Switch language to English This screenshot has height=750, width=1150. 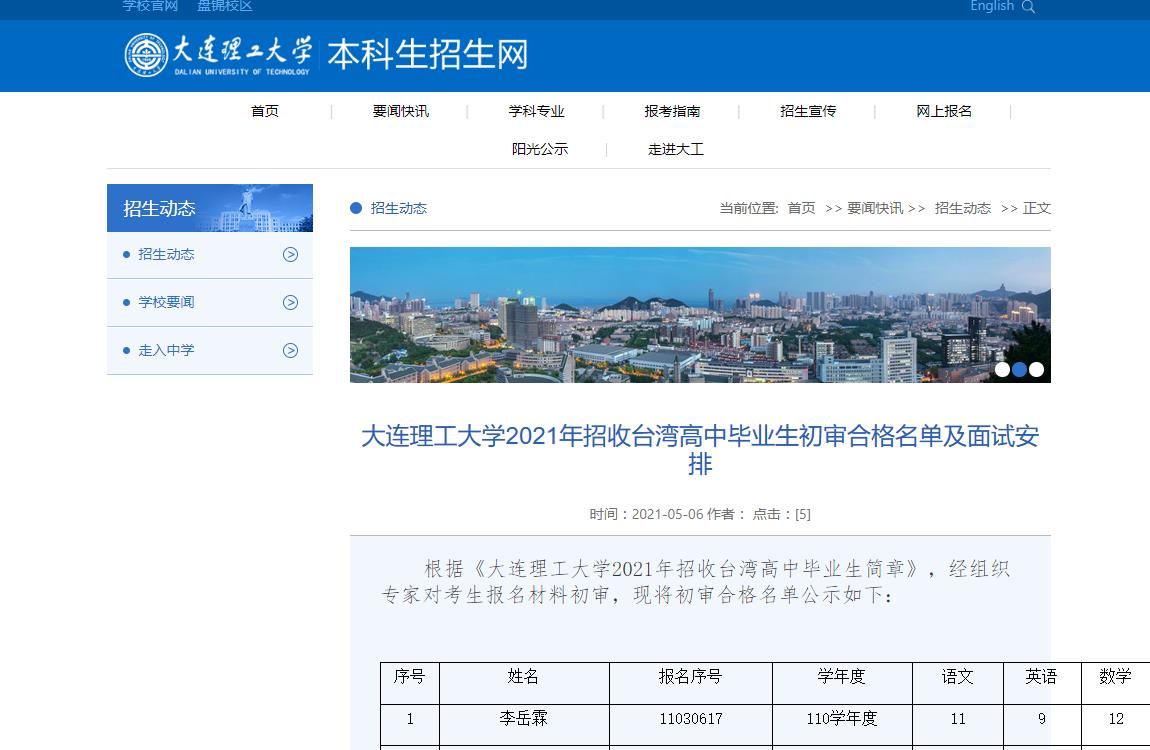tap(991, 7)
